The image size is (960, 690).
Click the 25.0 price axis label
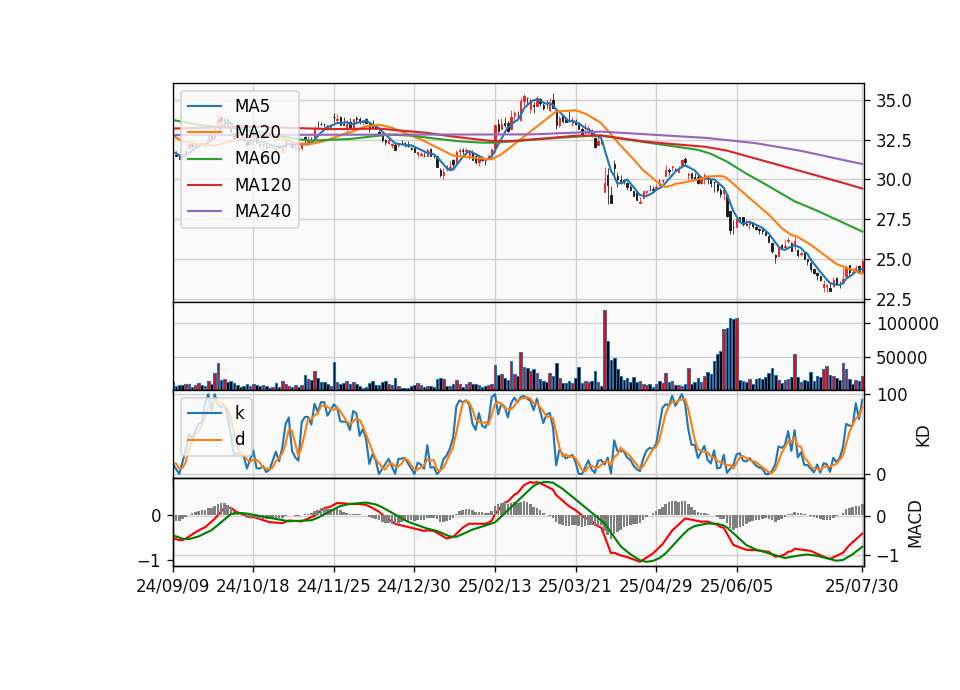point(894,260)
